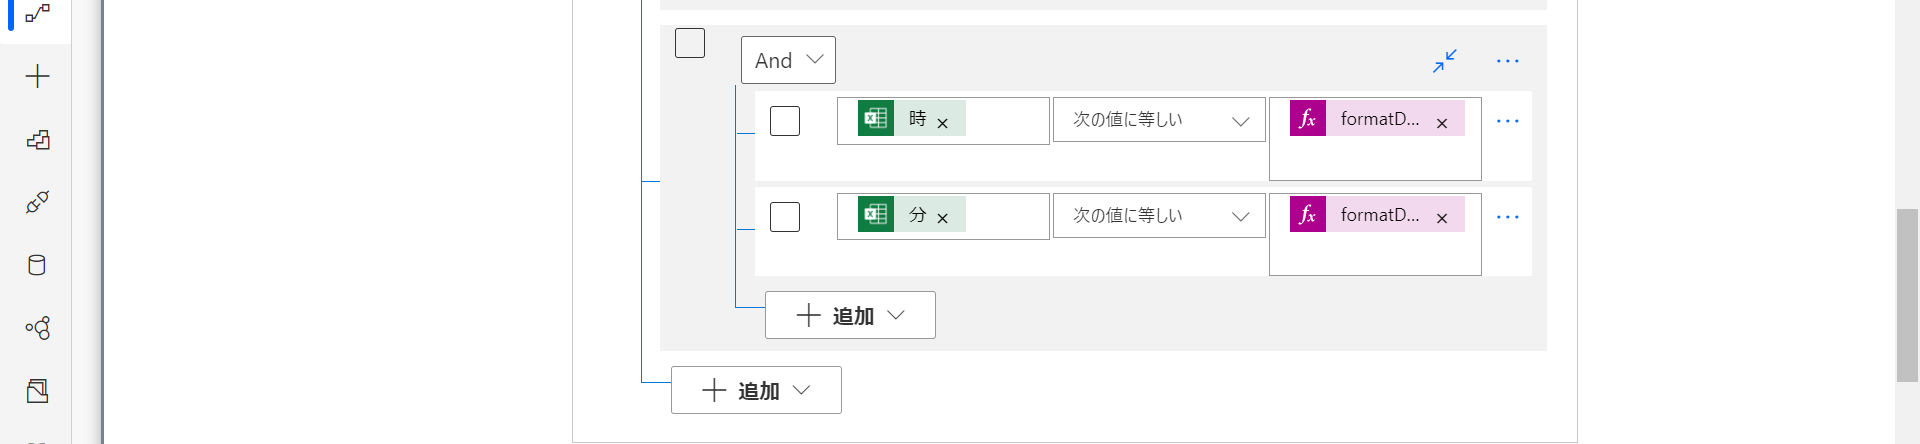Image resolution: width=1920 pixels, height=444 pixels.
Task: Open the Data cylinder icon in sidebar
Action: 37,265
